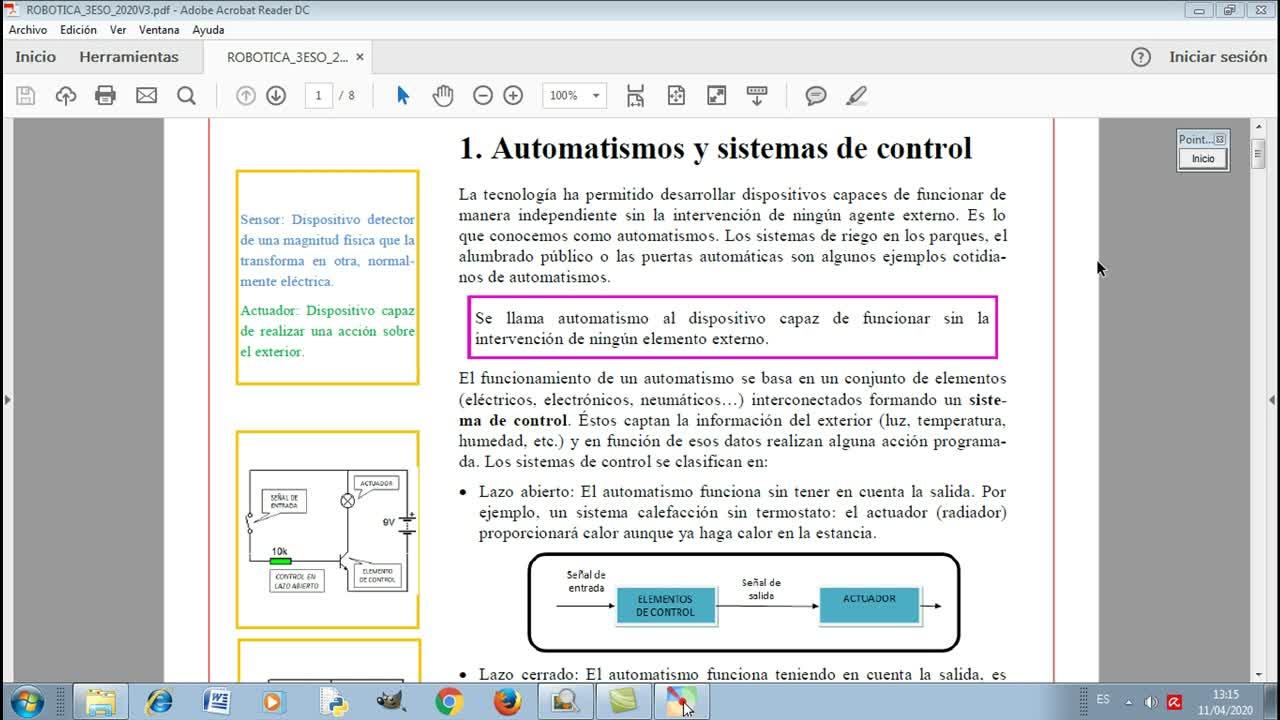Open the search magnifier tool
Viewport: 1280px width, 720px height.
[x=186, y=96]
